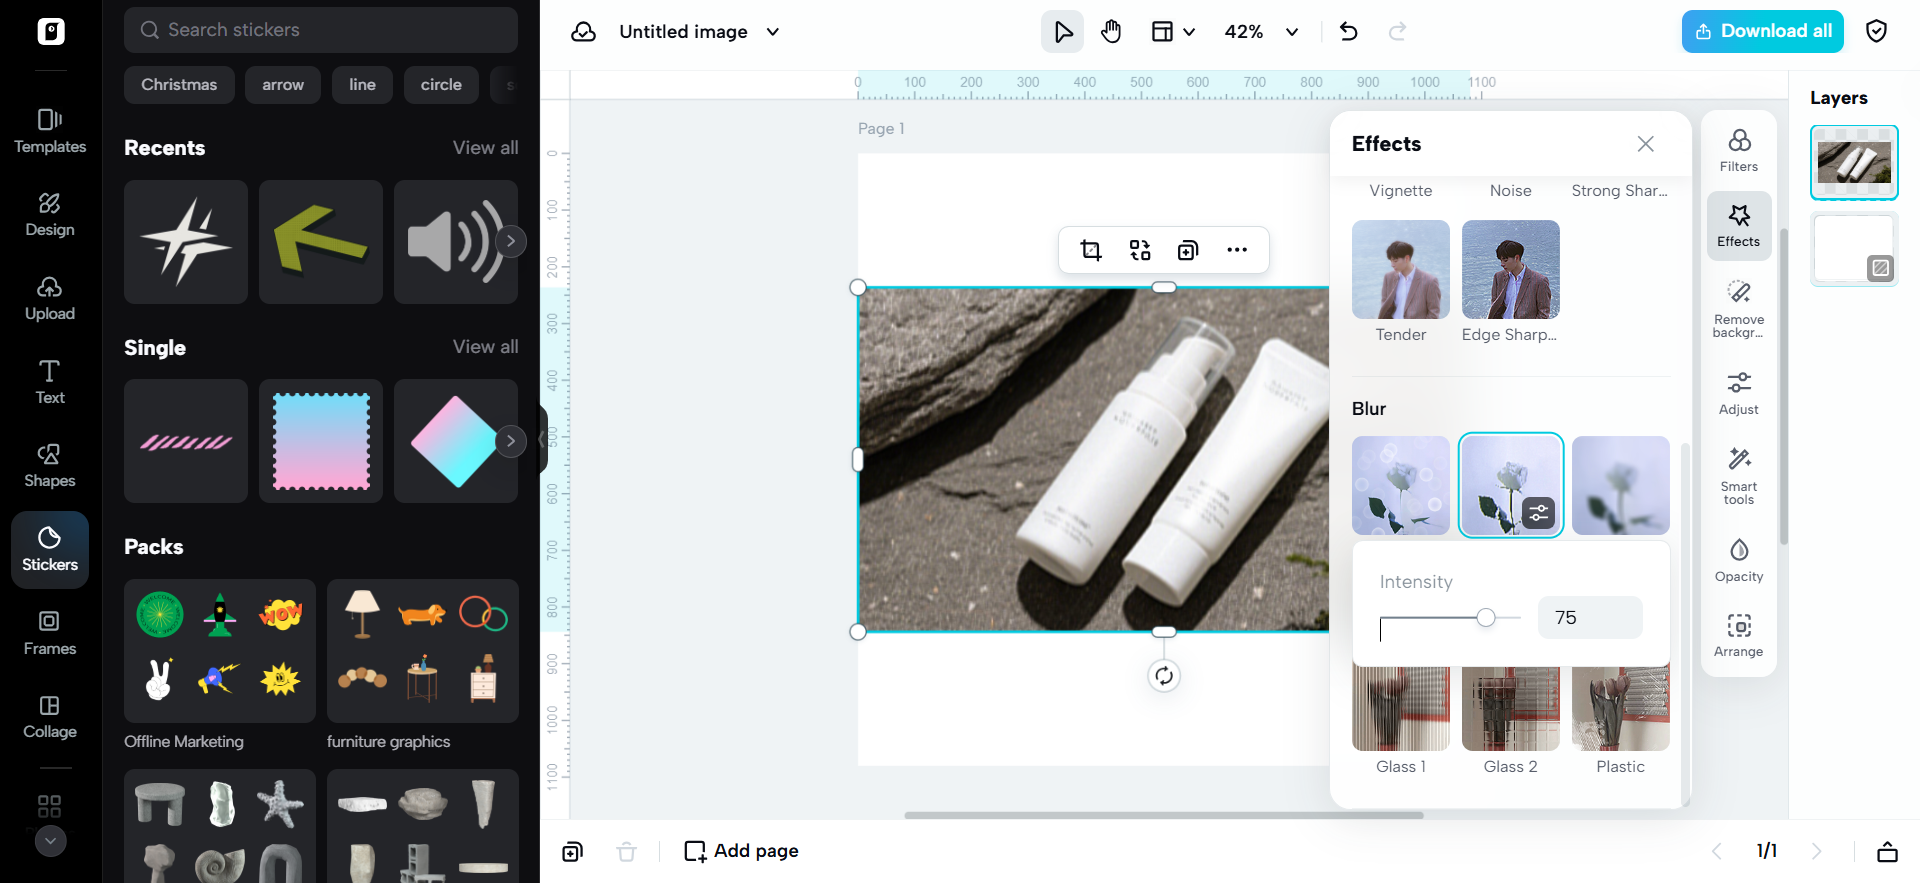Click the Add page button
The width and height of the screenshot is (1920, 883).
741,852
